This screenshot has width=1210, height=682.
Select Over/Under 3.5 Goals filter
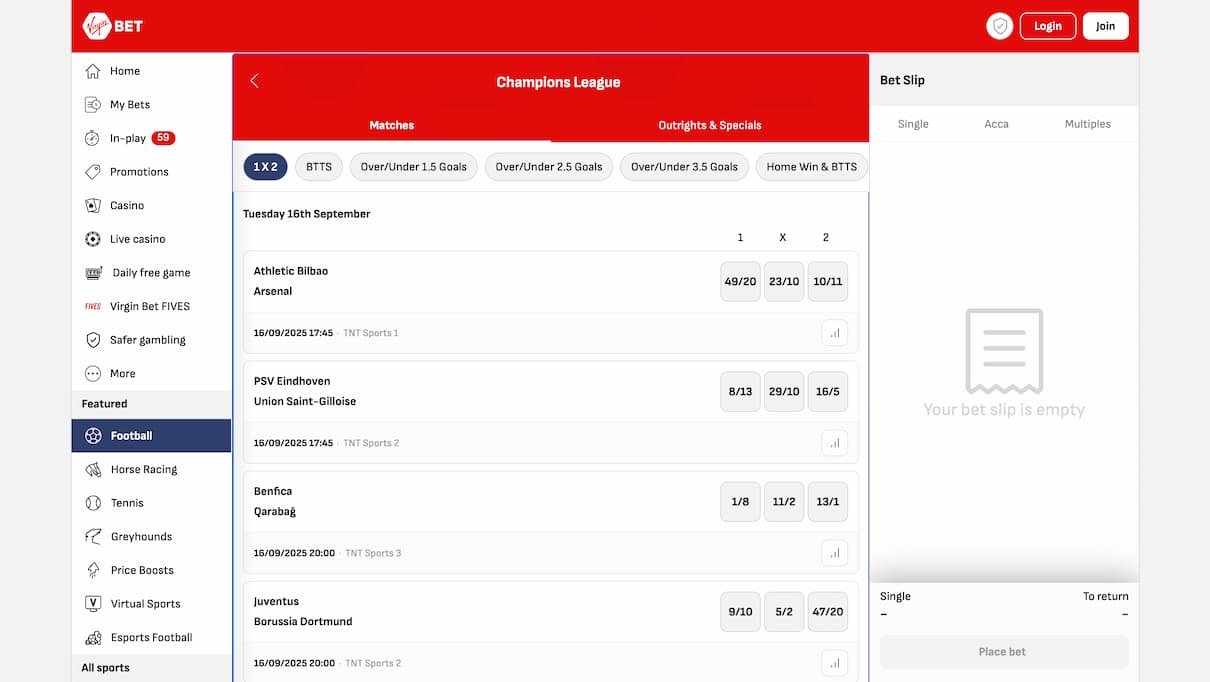684,167
